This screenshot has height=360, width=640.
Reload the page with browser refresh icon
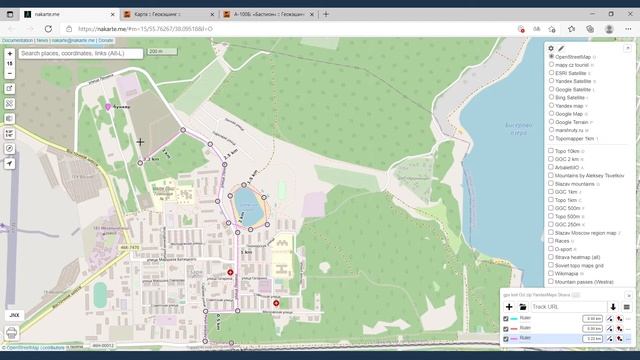[48, 29]
